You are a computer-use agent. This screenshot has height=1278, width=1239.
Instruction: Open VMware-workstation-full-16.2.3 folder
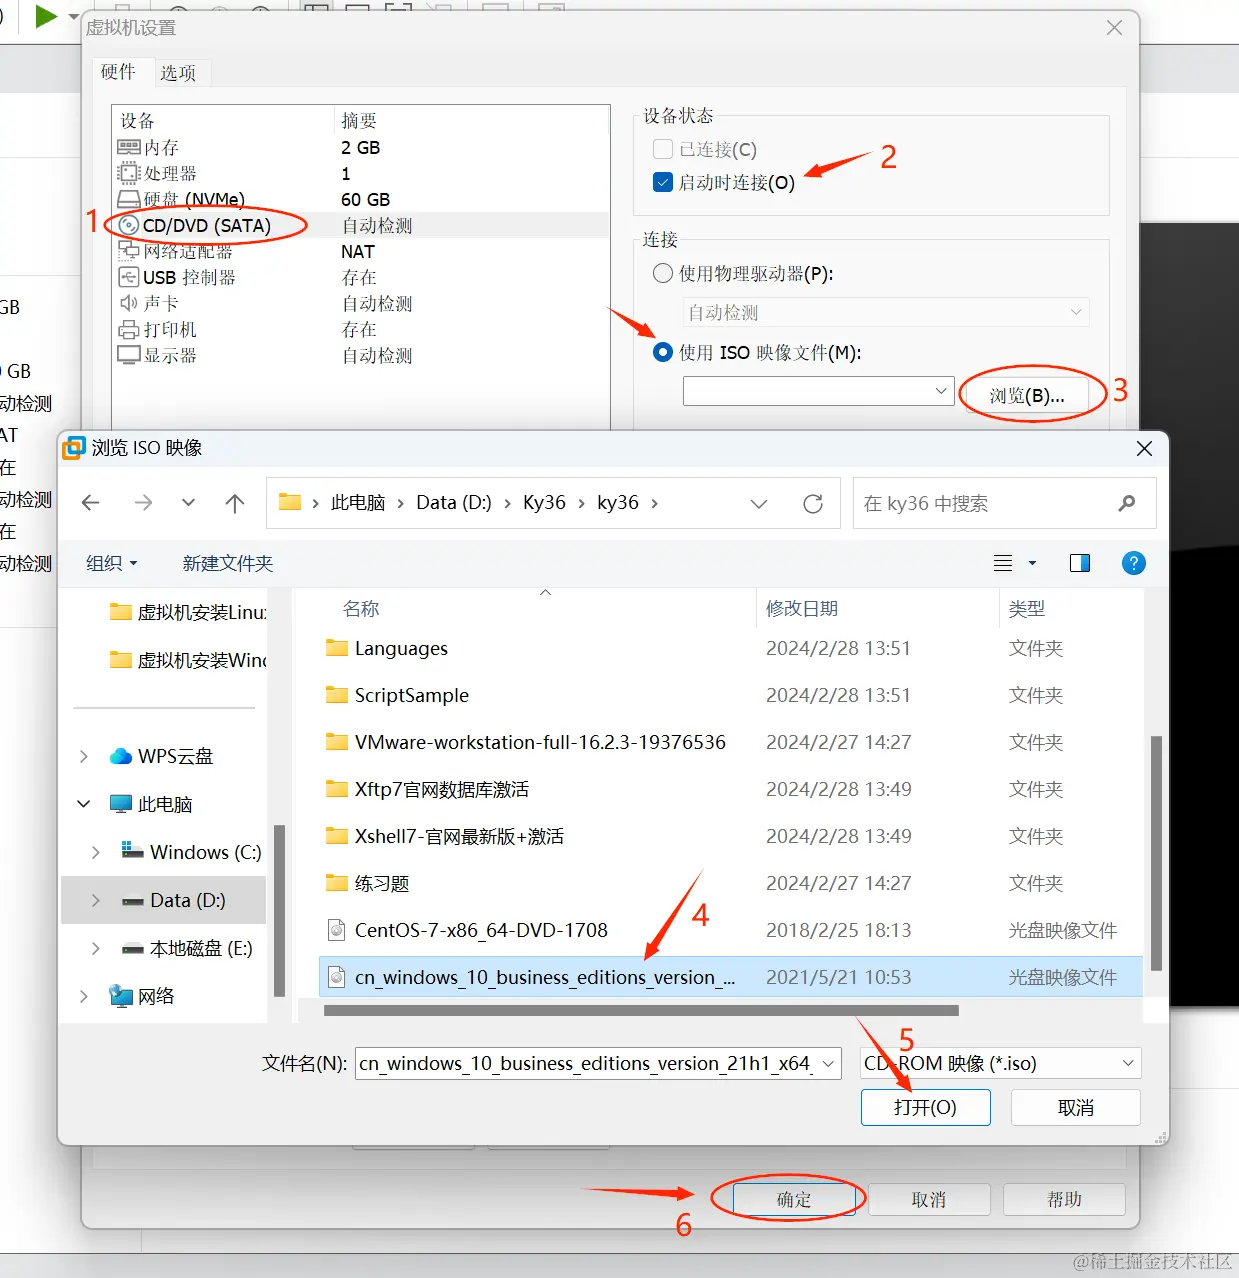tap(539, 742)
